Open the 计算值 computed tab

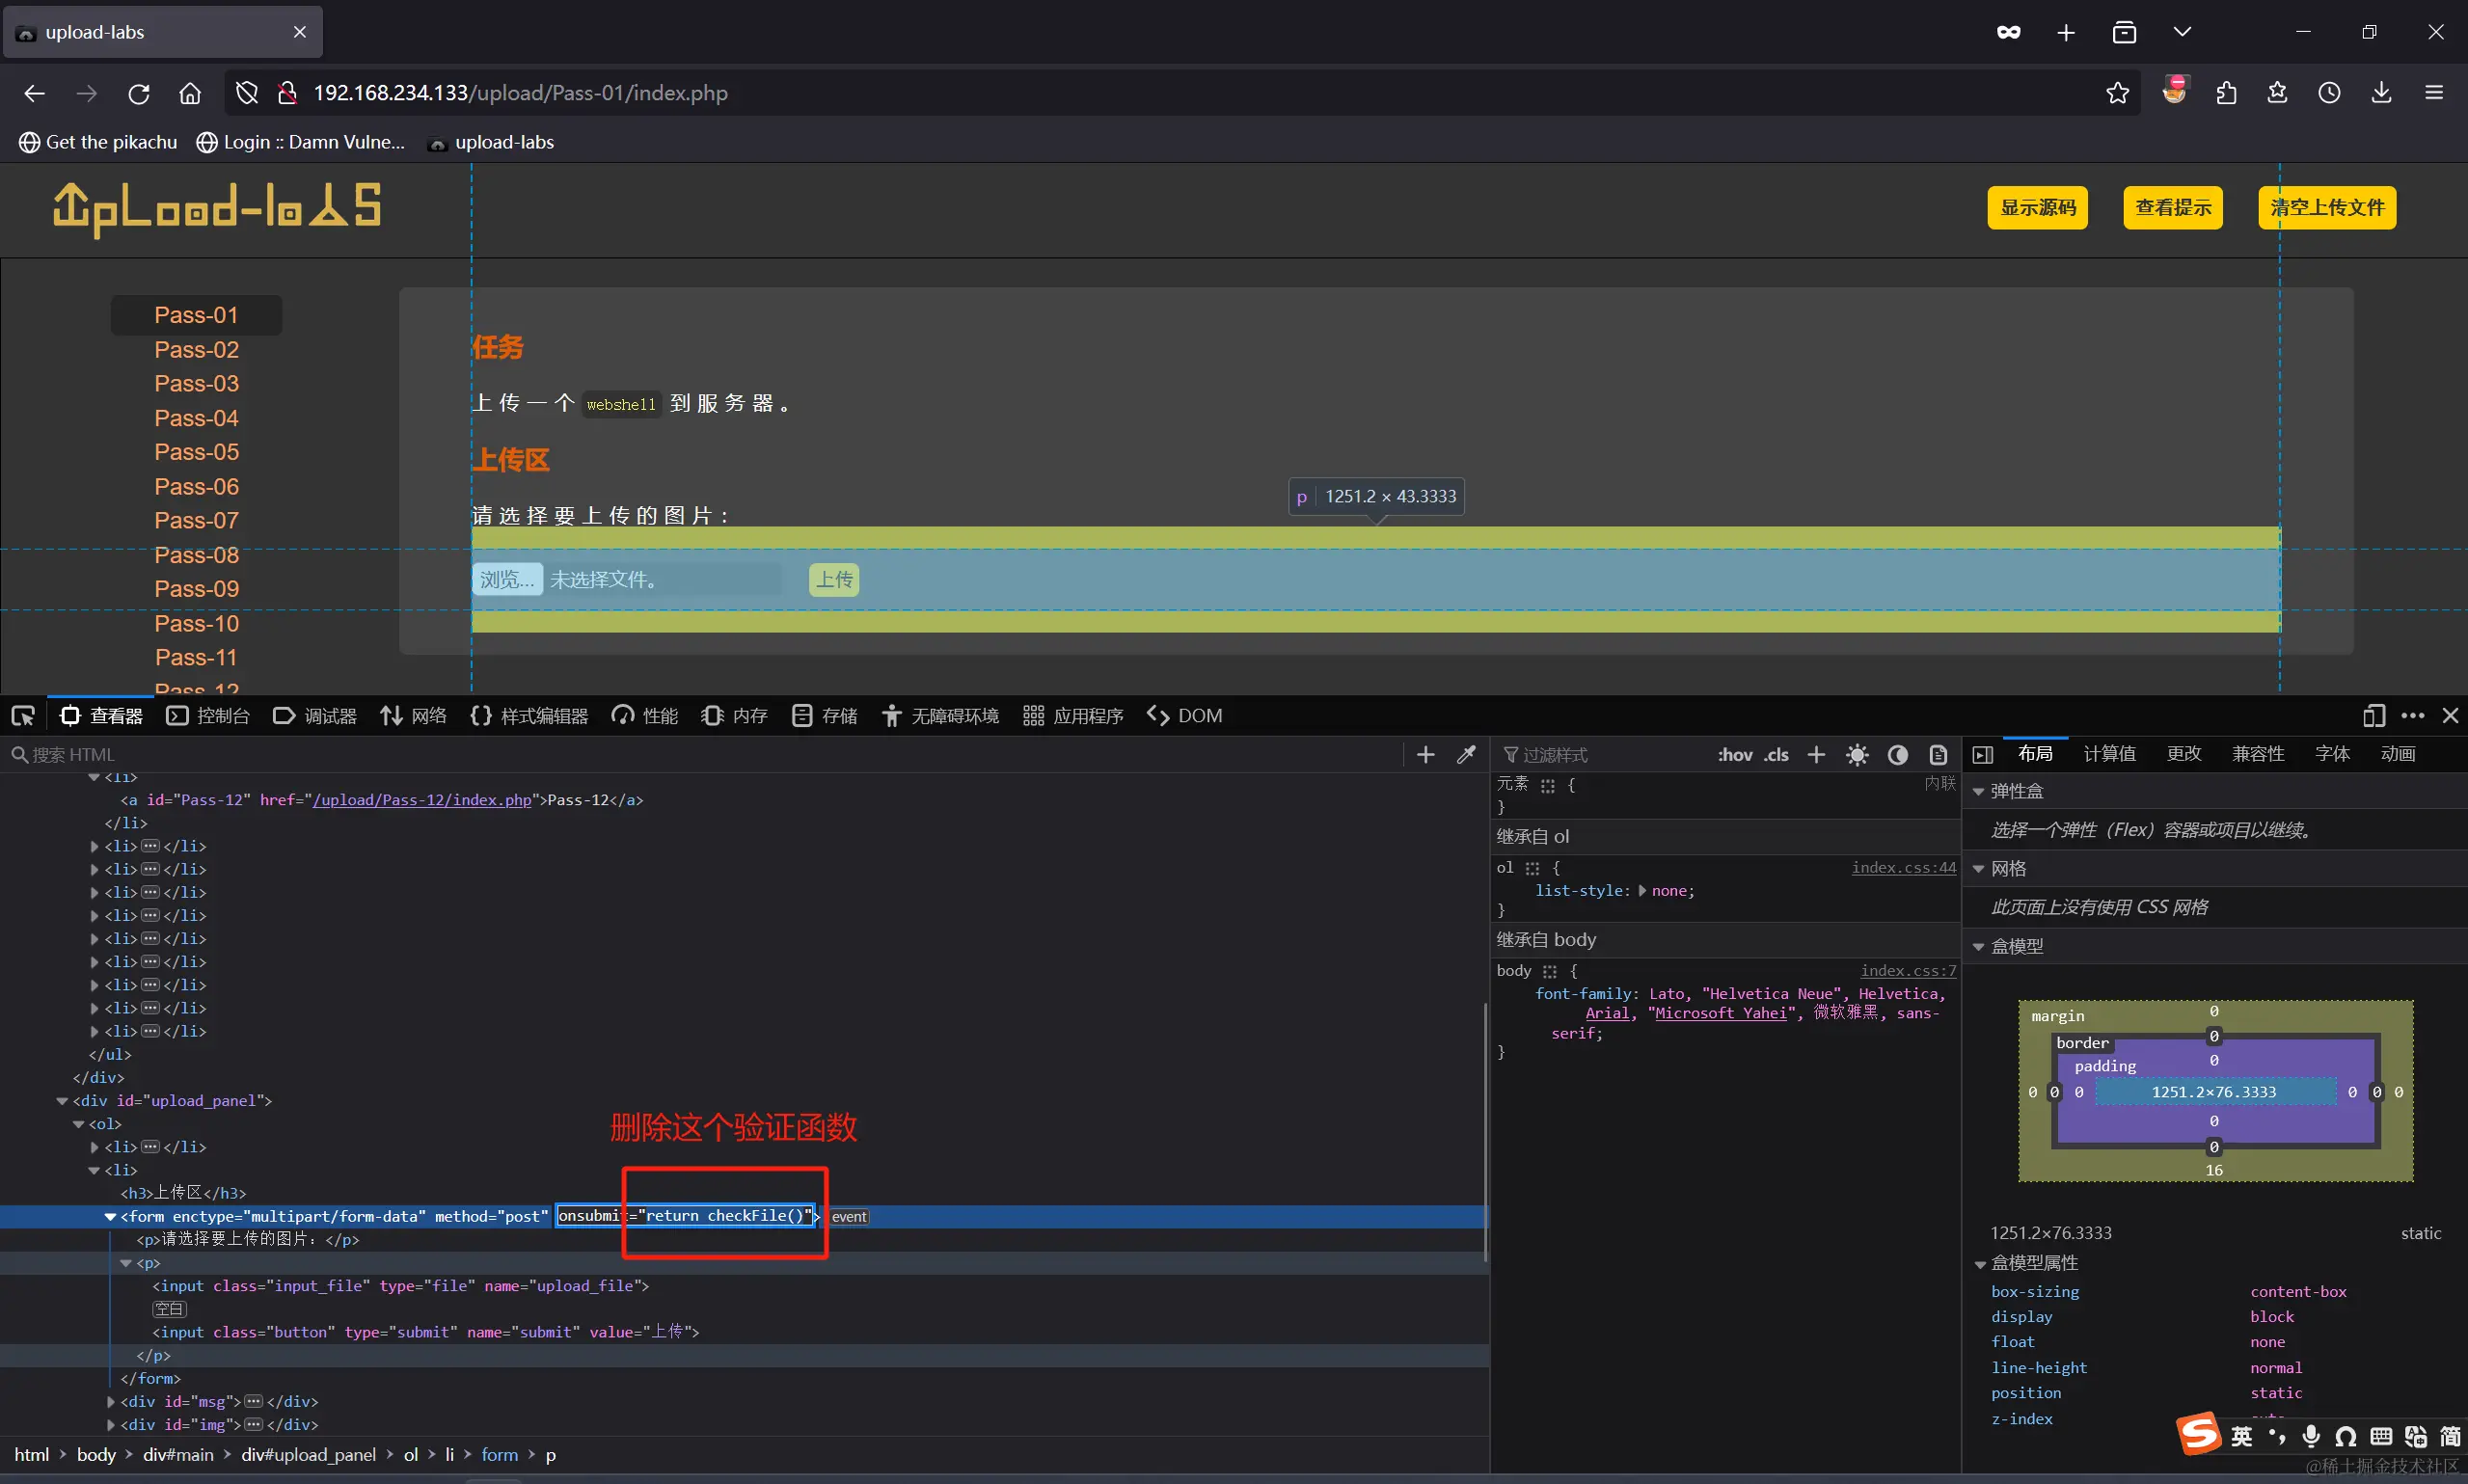pos(2109,753)
